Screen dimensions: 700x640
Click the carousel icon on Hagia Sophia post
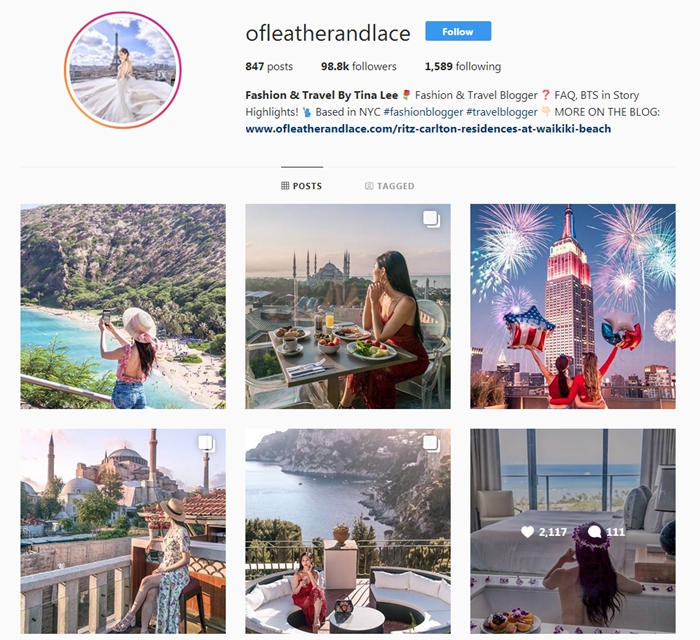click(207, 444)
